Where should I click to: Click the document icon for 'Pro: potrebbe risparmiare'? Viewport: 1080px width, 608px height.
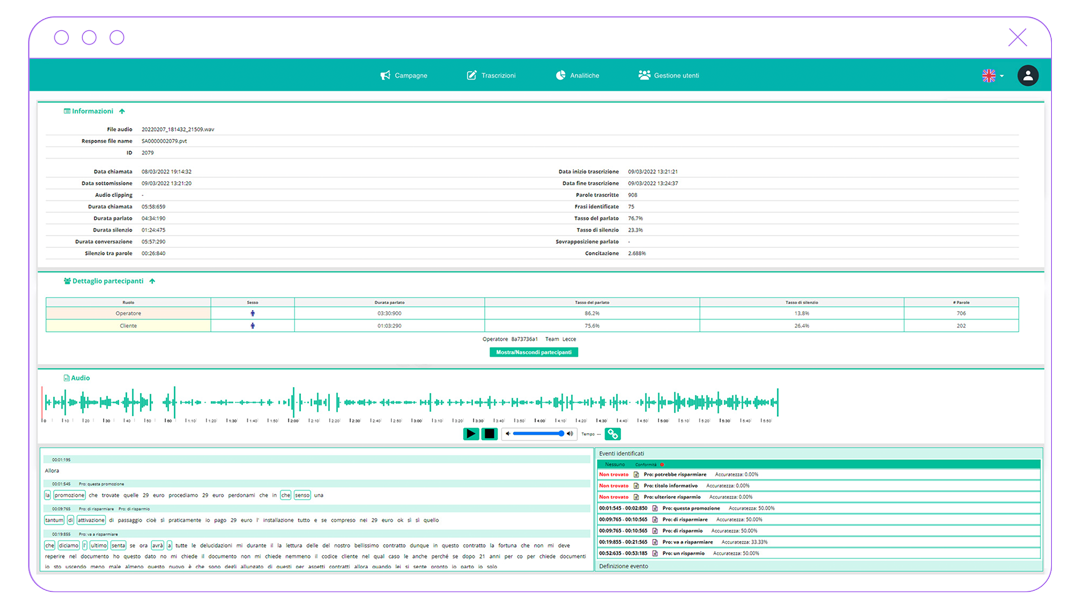coord(636,475)
